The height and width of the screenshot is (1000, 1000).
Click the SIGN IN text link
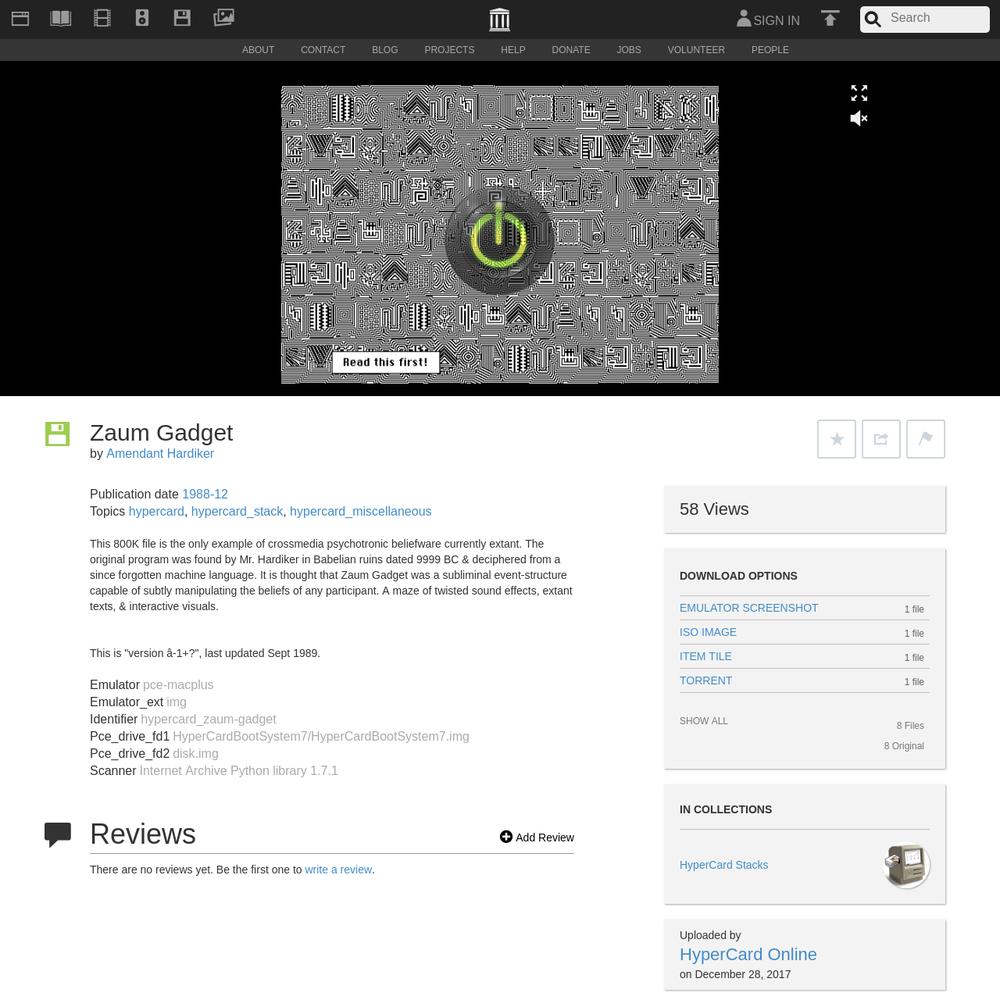[776, 20]
